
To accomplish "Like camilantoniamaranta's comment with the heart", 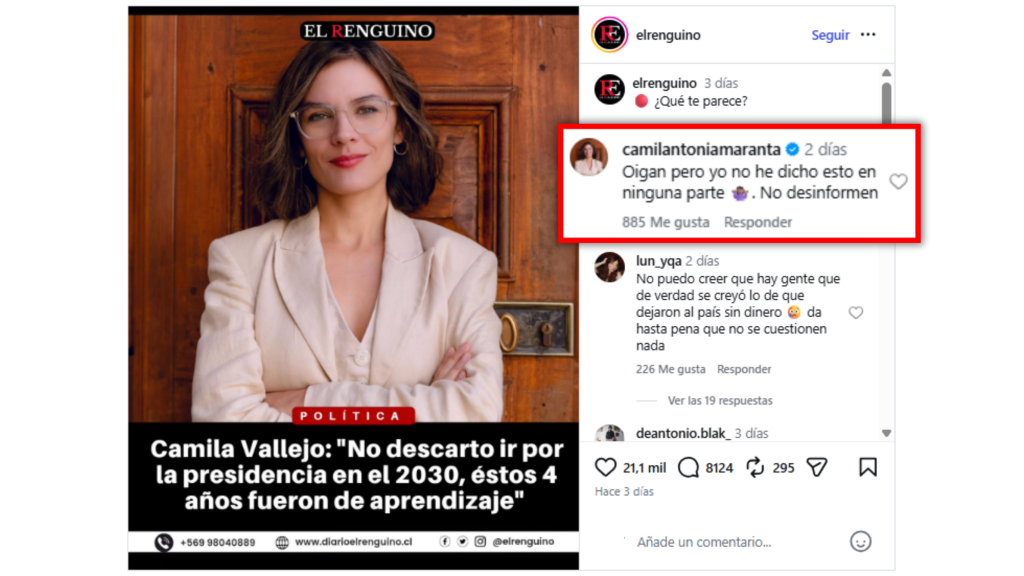I will point(899,182).
